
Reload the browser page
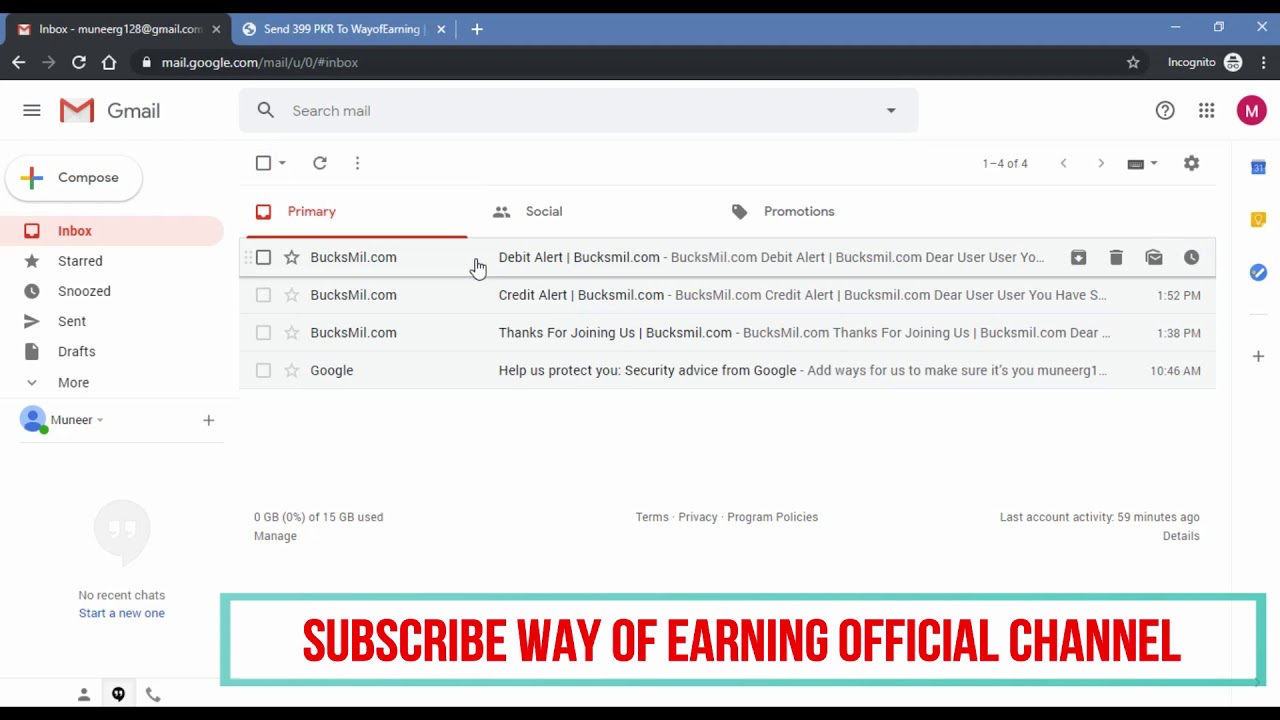coord(79,62)
